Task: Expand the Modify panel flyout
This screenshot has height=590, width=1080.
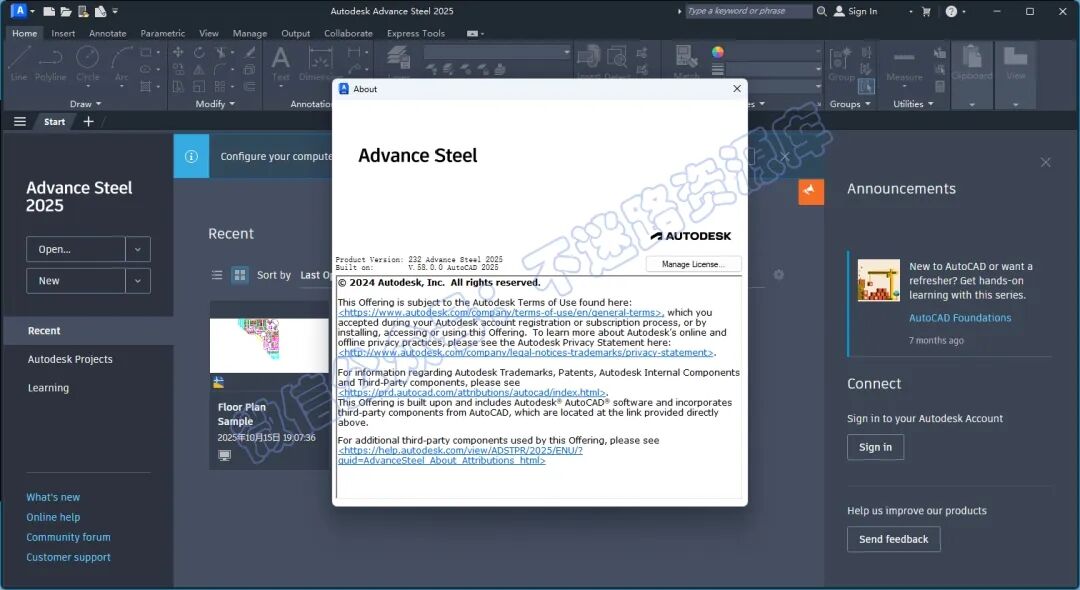Action: (x=215, y=104)
